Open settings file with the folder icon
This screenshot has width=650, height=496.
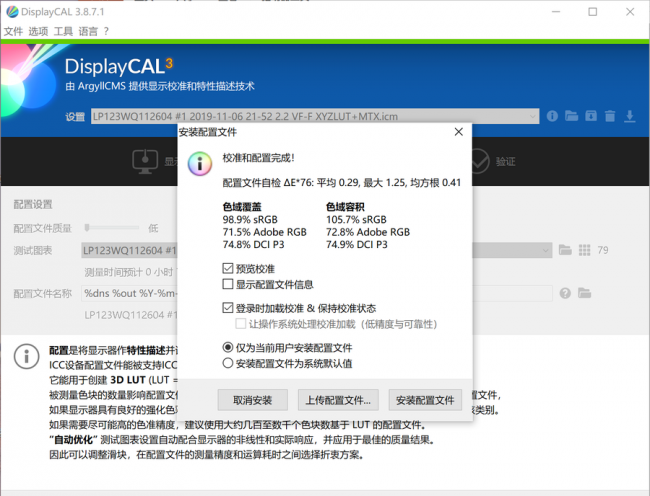pos(571,116)
